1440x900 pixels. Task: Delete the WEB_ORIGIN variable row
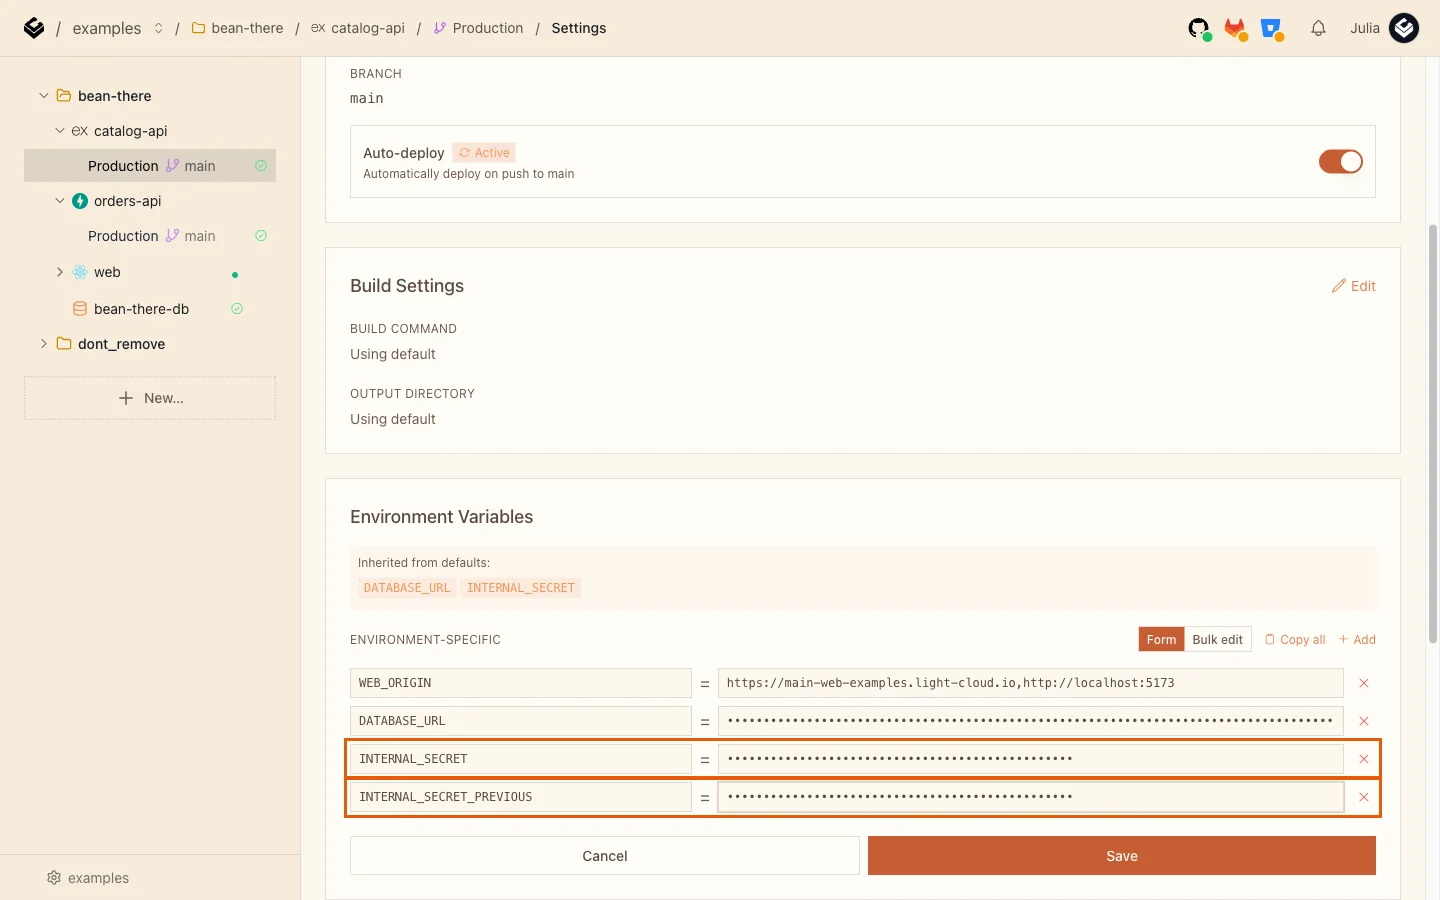click(1363, 683)
